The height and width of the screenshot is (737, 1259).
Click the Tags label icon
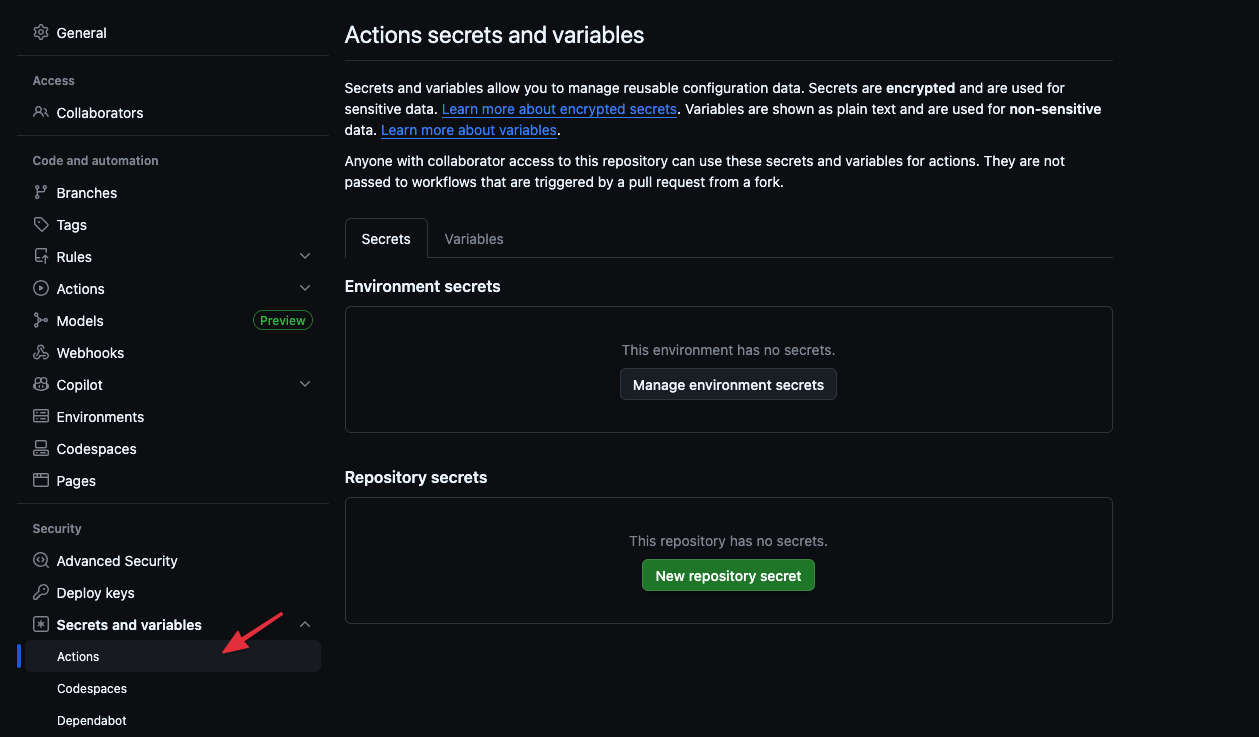(41, 225)
